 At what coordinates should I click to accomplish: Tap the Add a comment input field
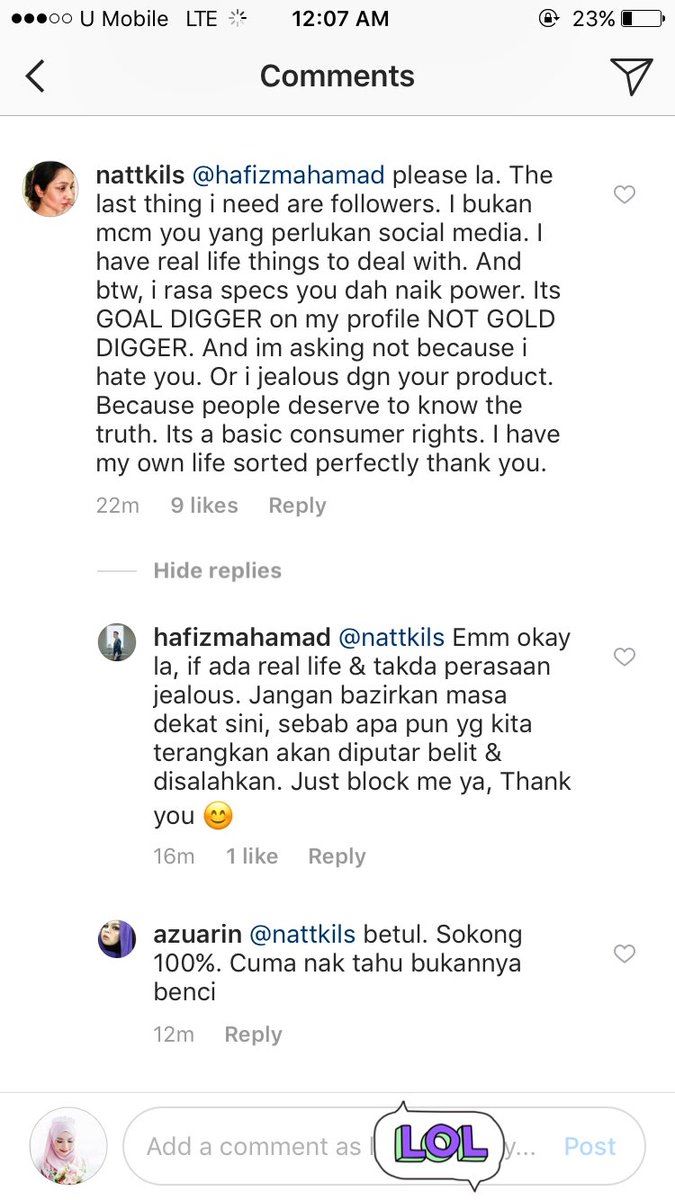(250, 1146)
